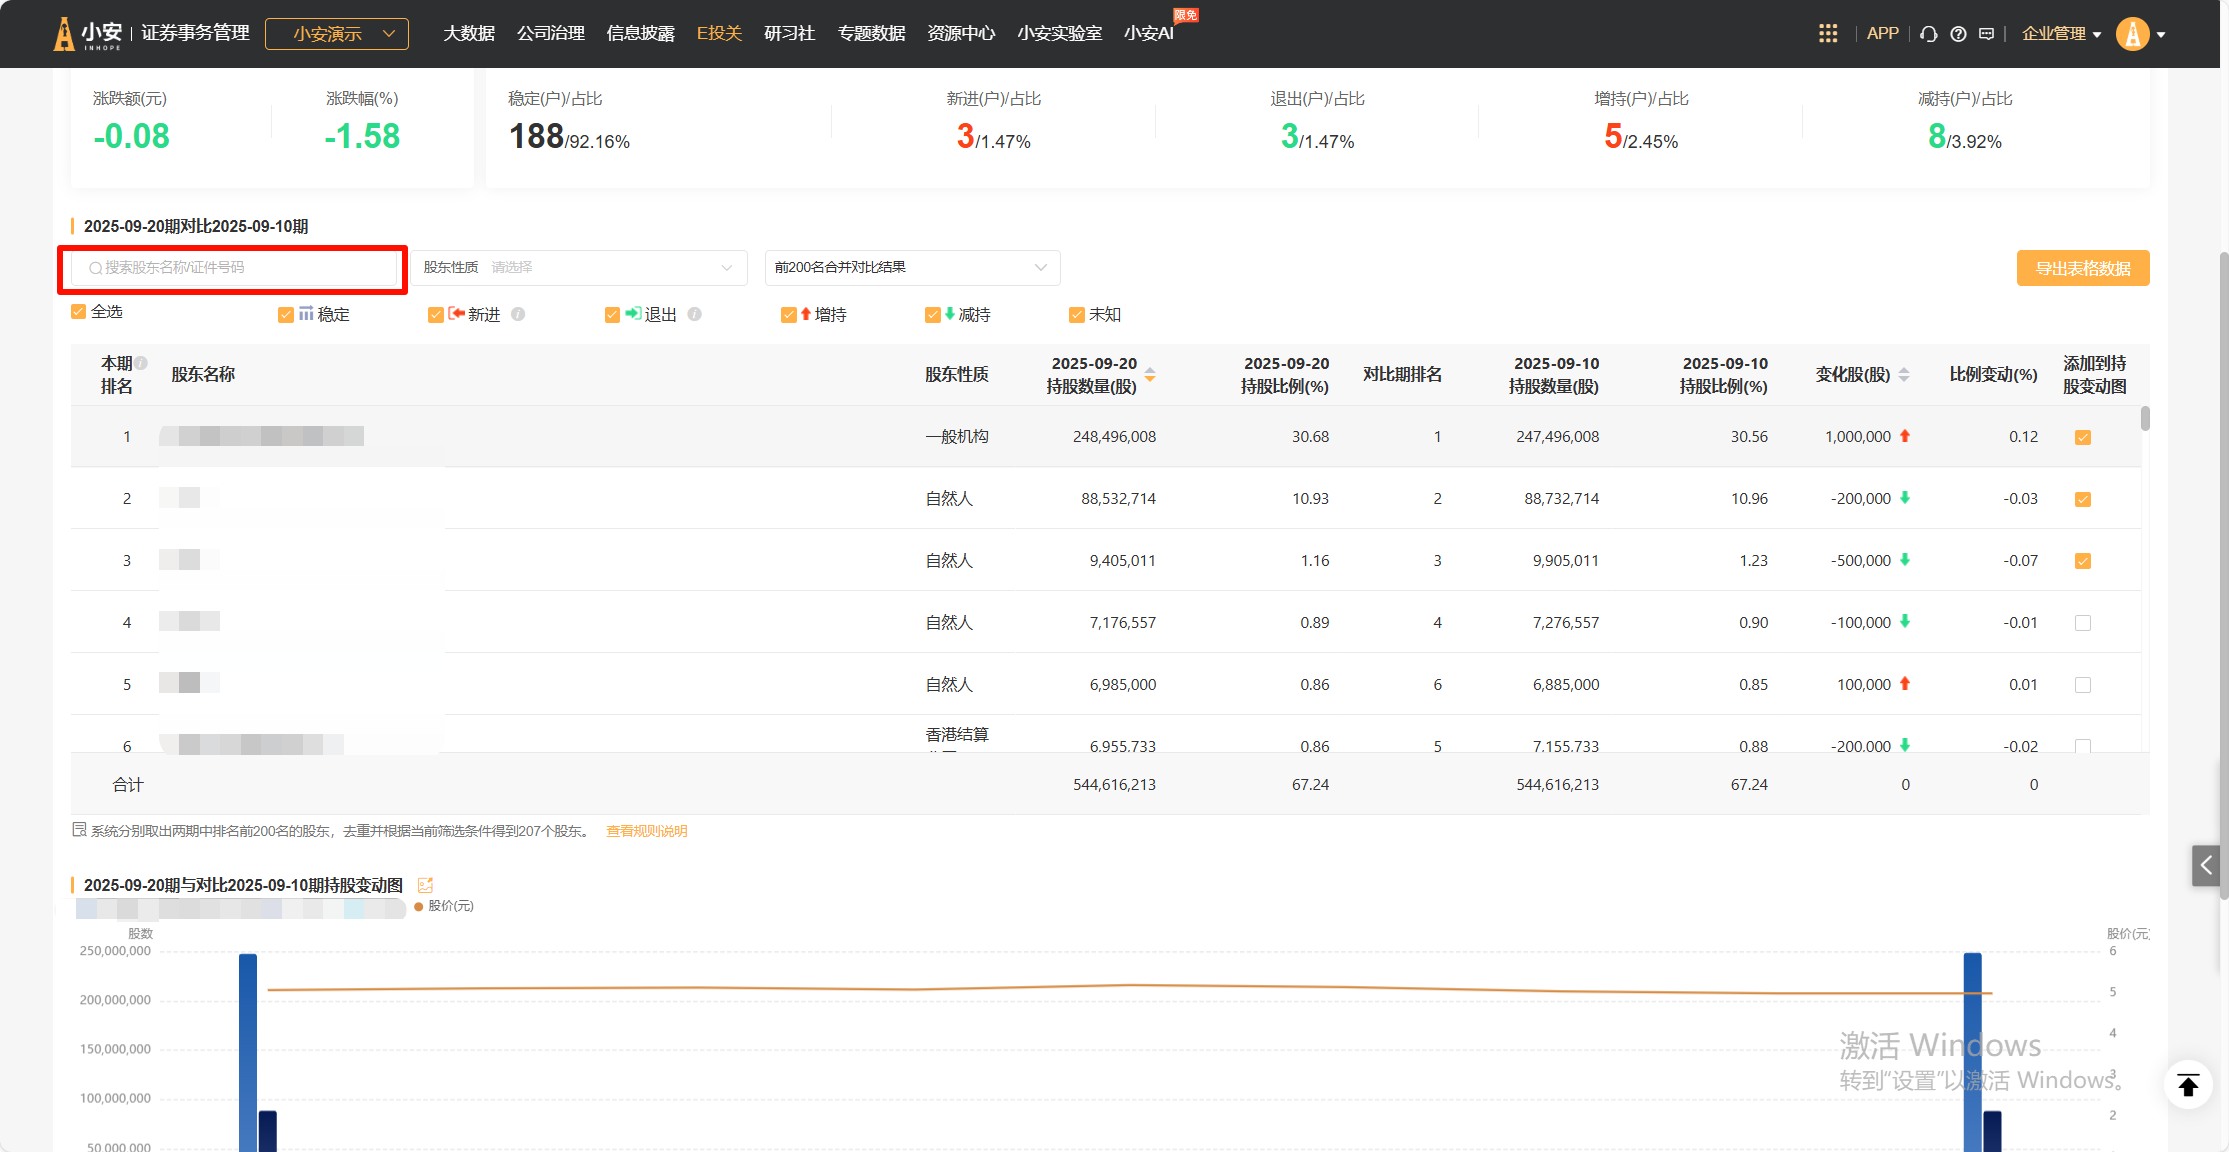This screenshot has width=2229, height=1152.
Task: Open the 前200名合并对比结果 dropdown
Action: pyautogui.click(x=911, y=268)
